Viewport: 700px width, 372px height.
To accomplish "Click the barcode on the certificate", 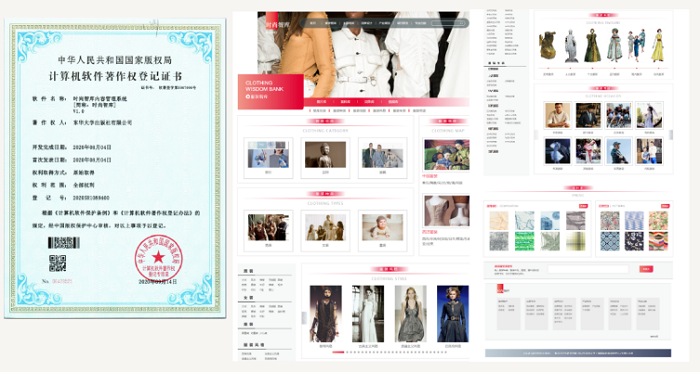I will [x=64, y=242].
